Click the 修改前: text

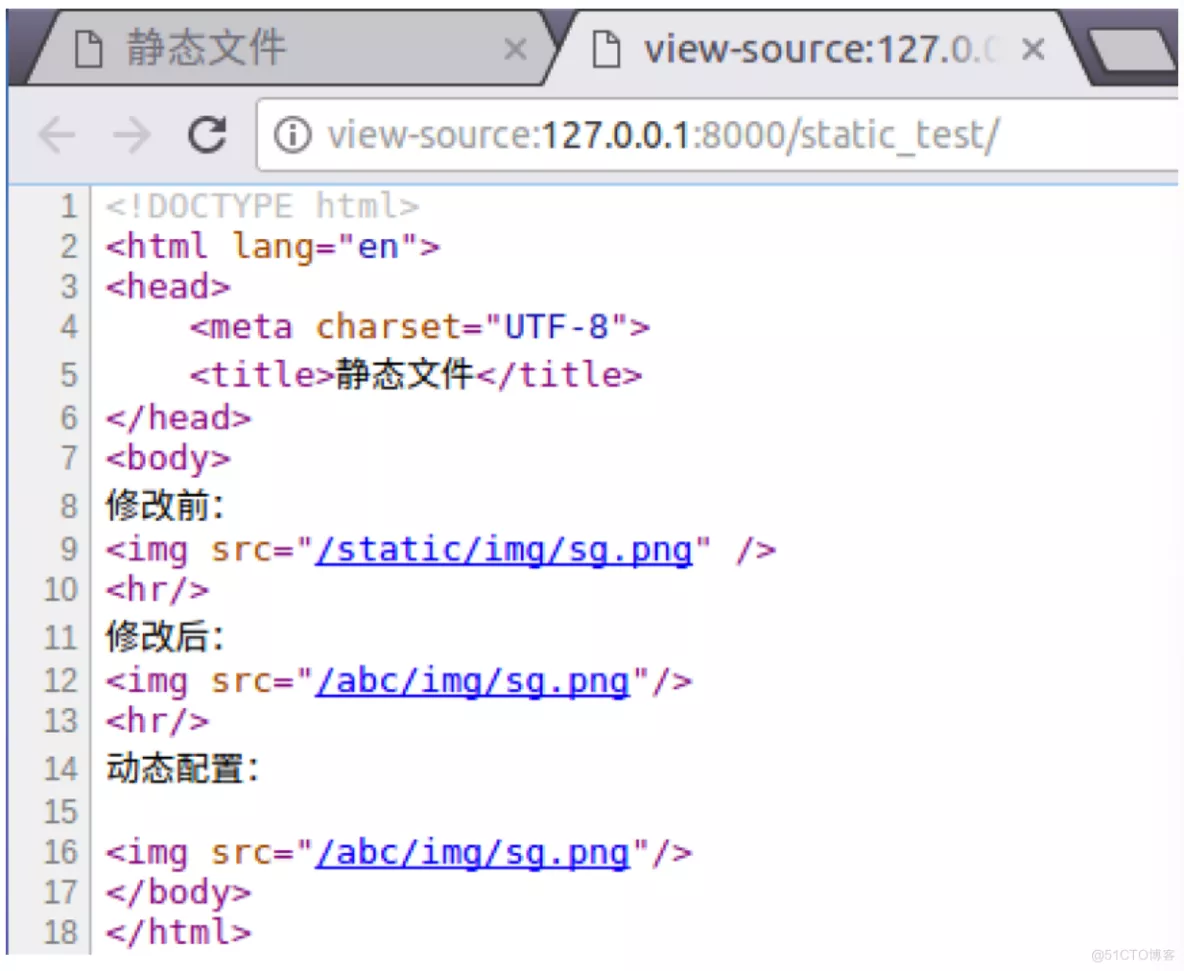[165, 505]
